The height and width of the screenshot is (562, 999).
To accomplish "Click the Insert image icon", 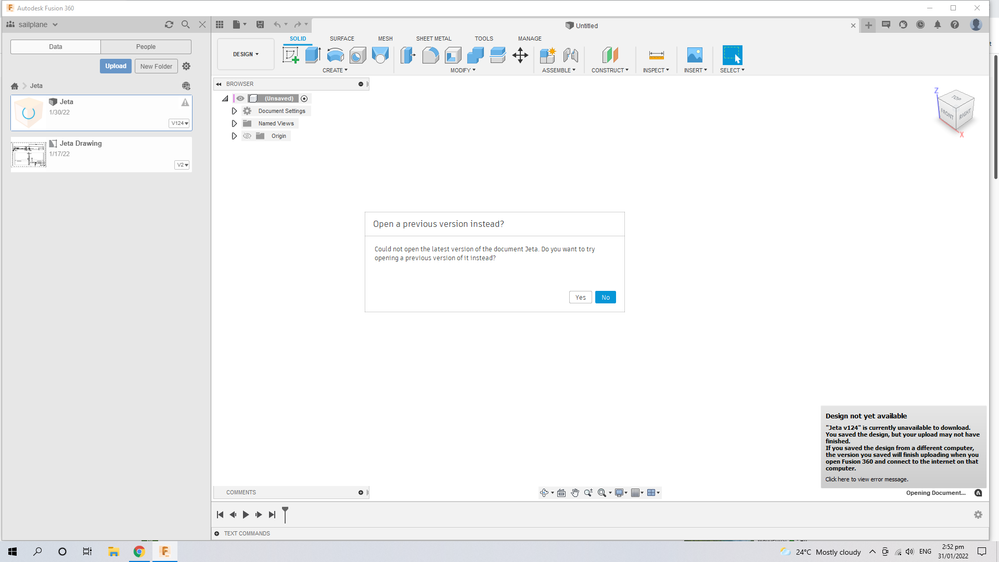I will click(694, 55).
